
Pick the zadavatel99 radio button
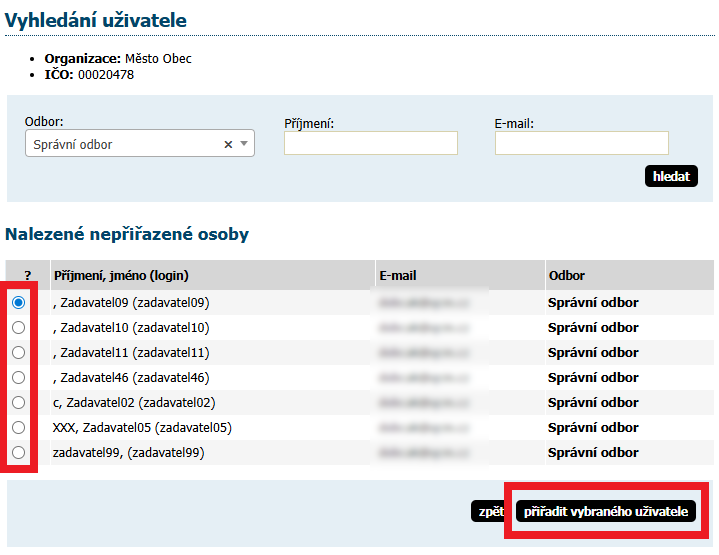[18, 453]
